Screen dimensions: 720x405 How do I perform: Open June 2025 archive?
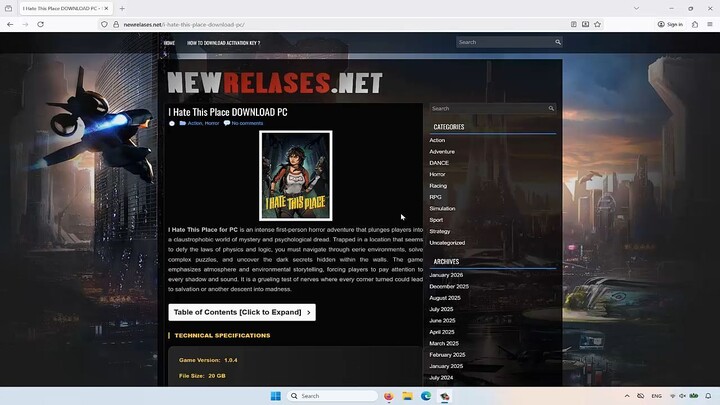click(x=442, y=321)
